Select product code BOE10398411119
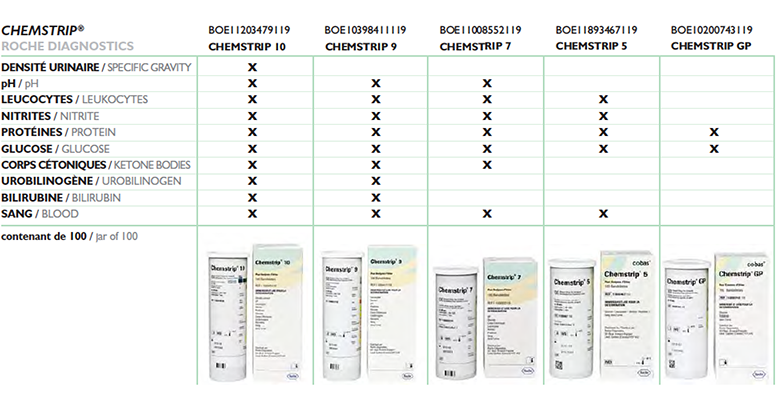 point(365,30)
